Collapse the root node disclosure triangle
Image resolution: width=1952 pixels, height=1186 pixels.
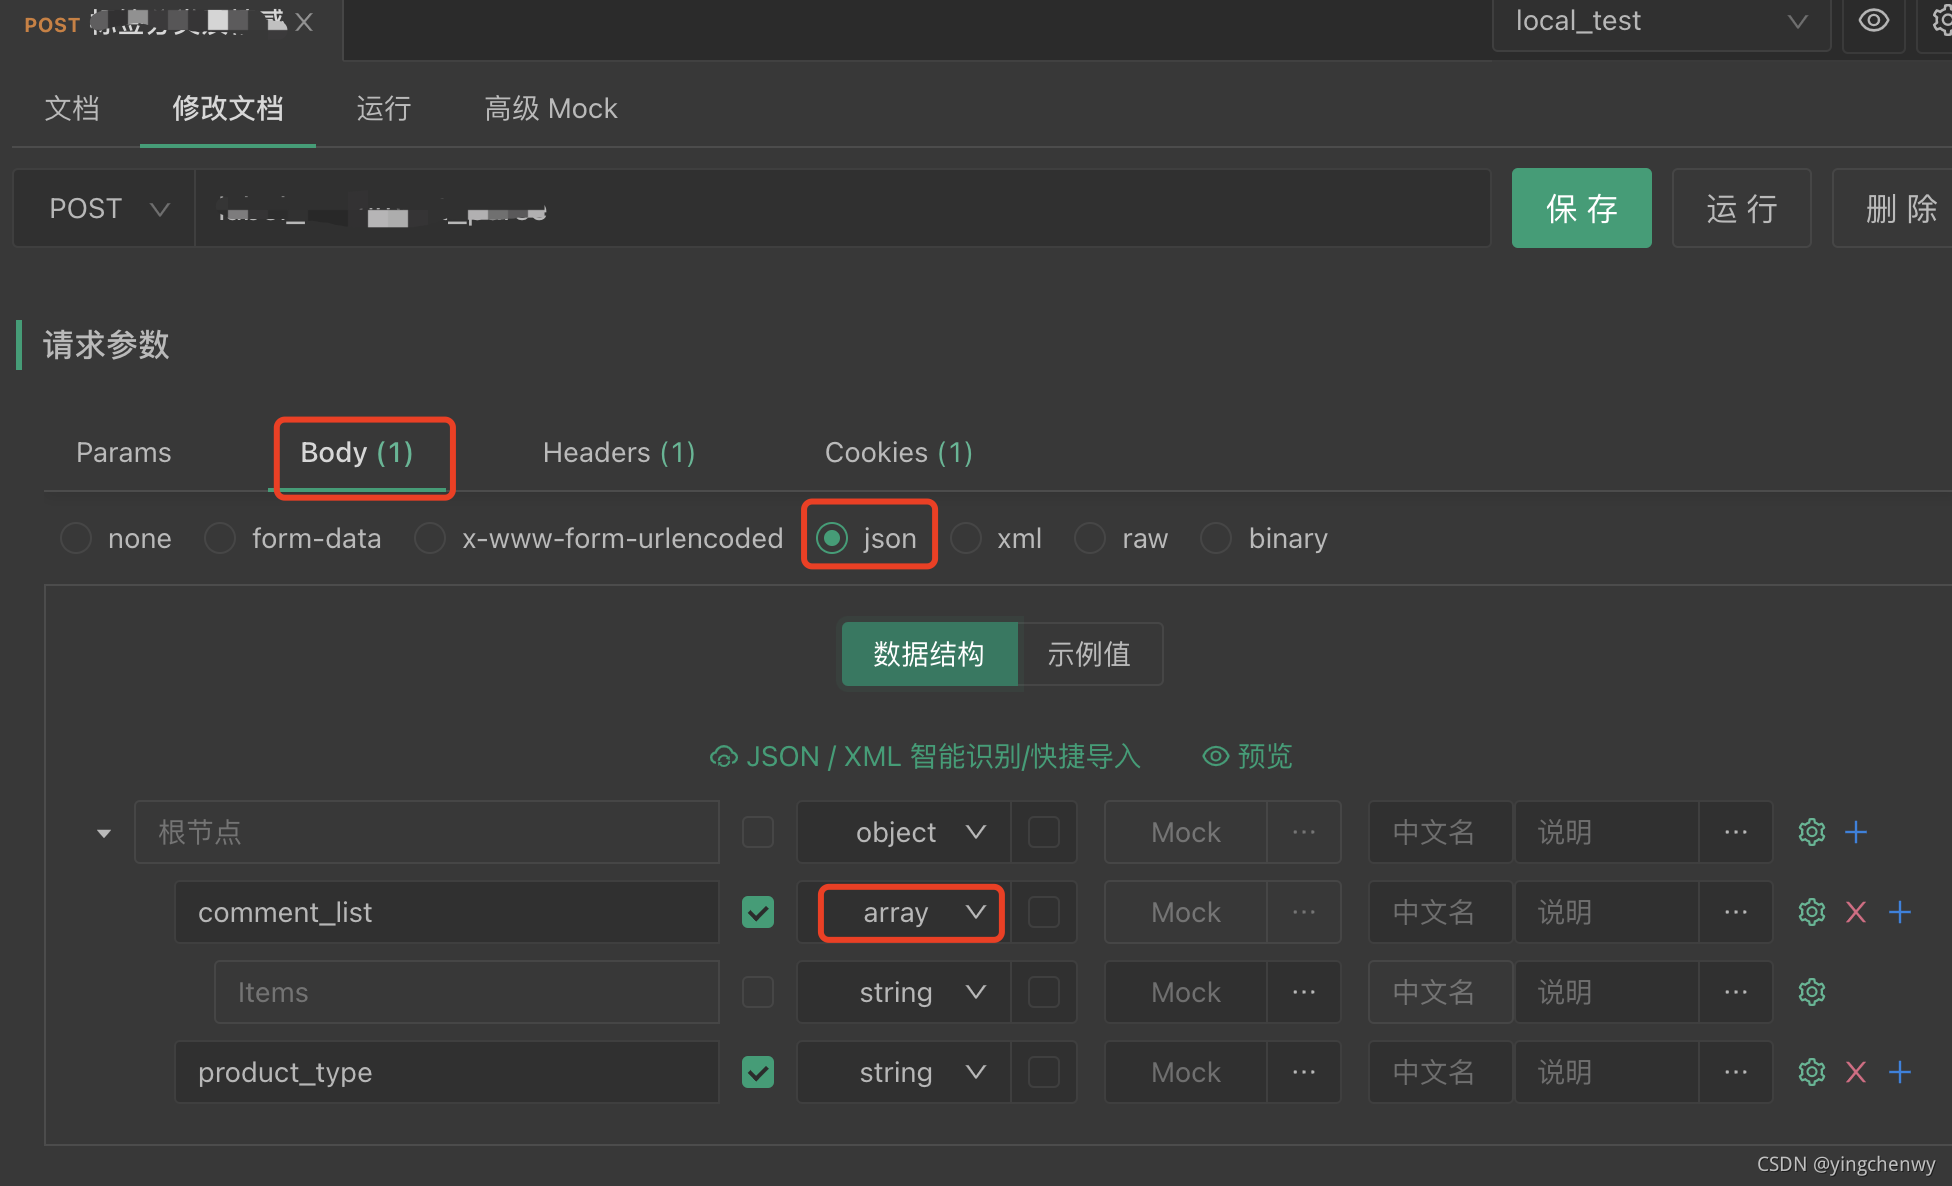[103, 831]
